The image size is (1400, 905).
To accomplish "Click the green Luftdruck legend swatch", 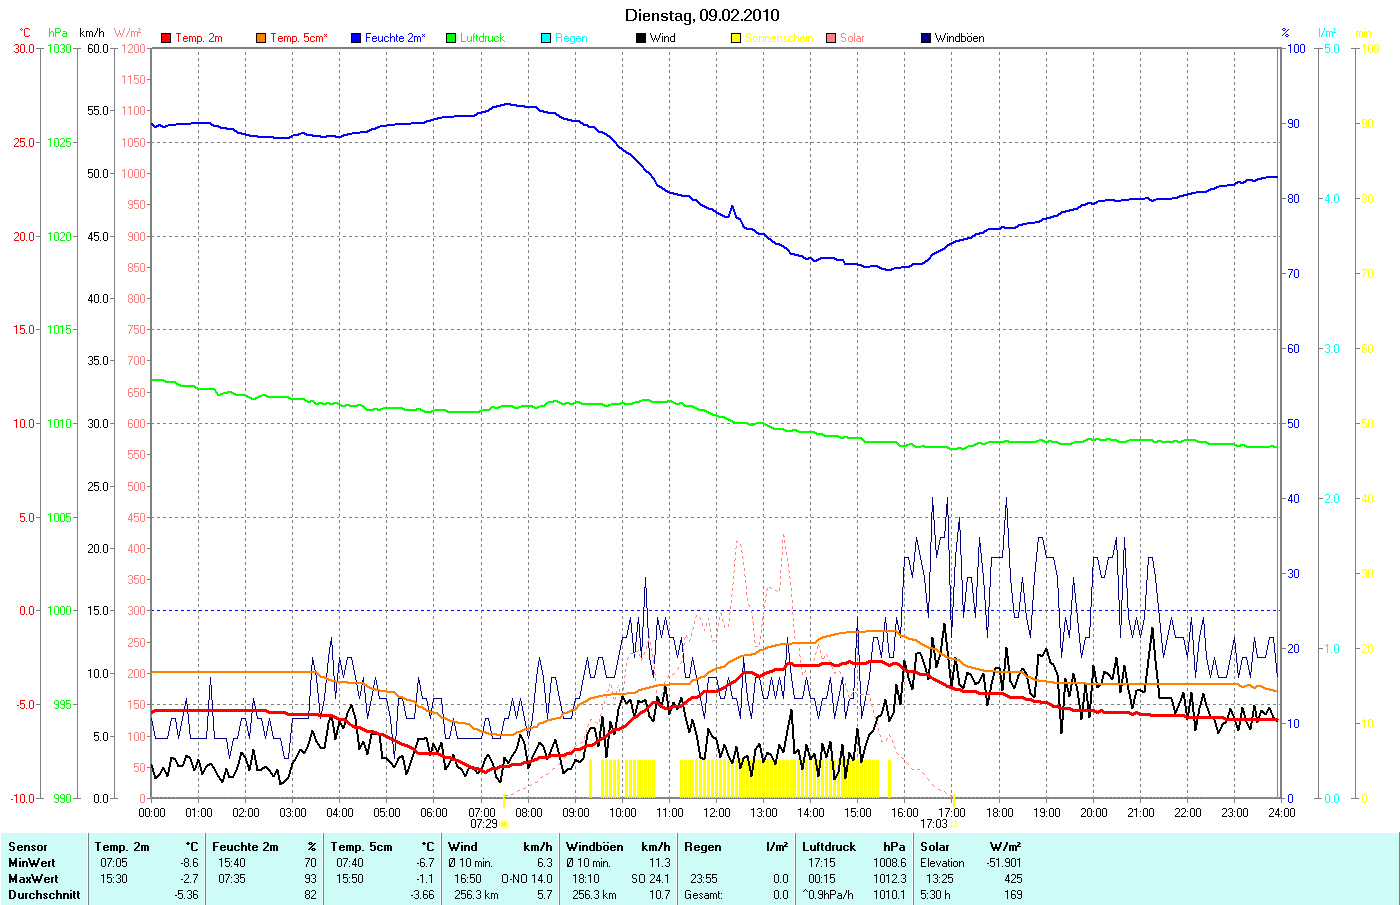I will click(451, 38).
